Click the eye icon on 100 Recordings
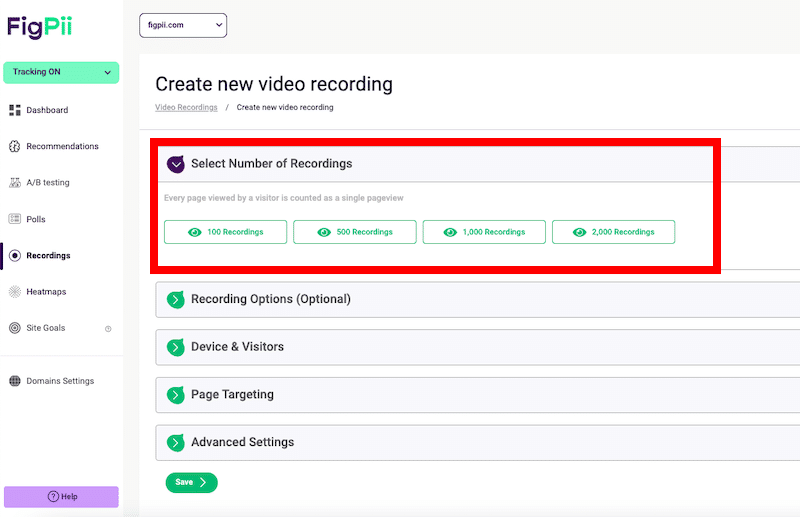Screen dimensions: 800x517 coord(194,232)
